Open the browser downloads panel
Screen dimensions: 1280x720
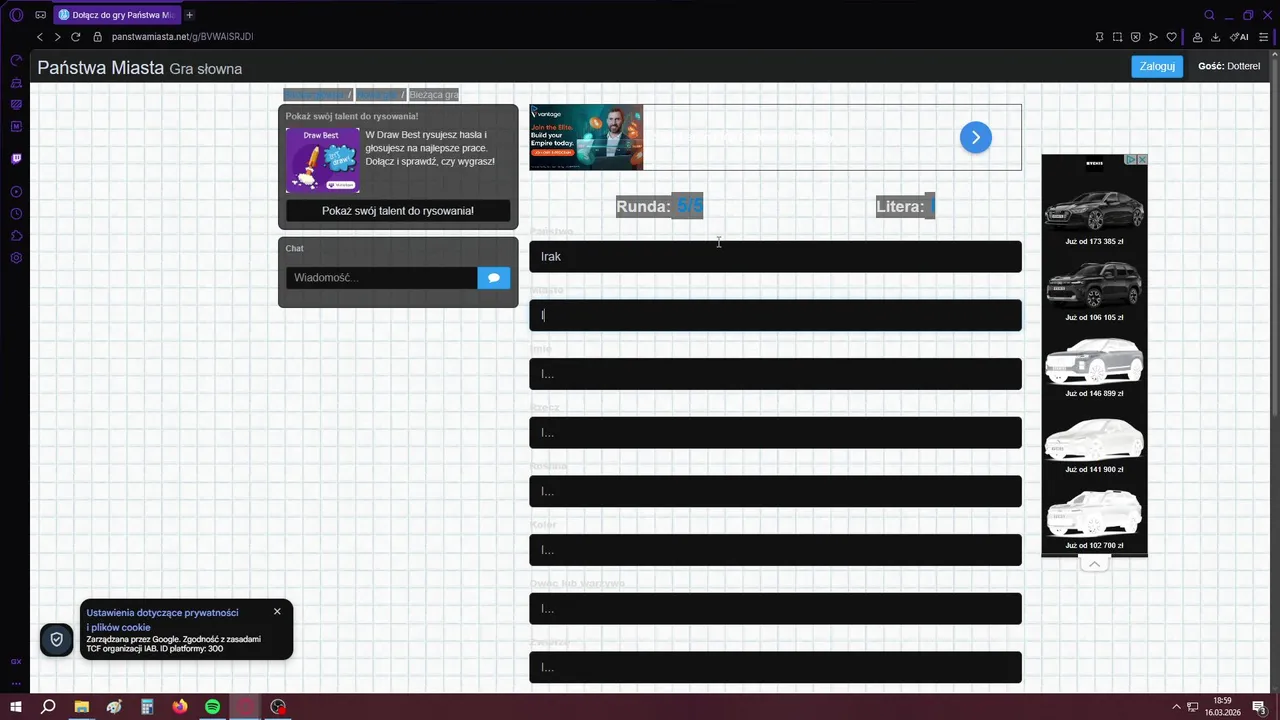1215,37
